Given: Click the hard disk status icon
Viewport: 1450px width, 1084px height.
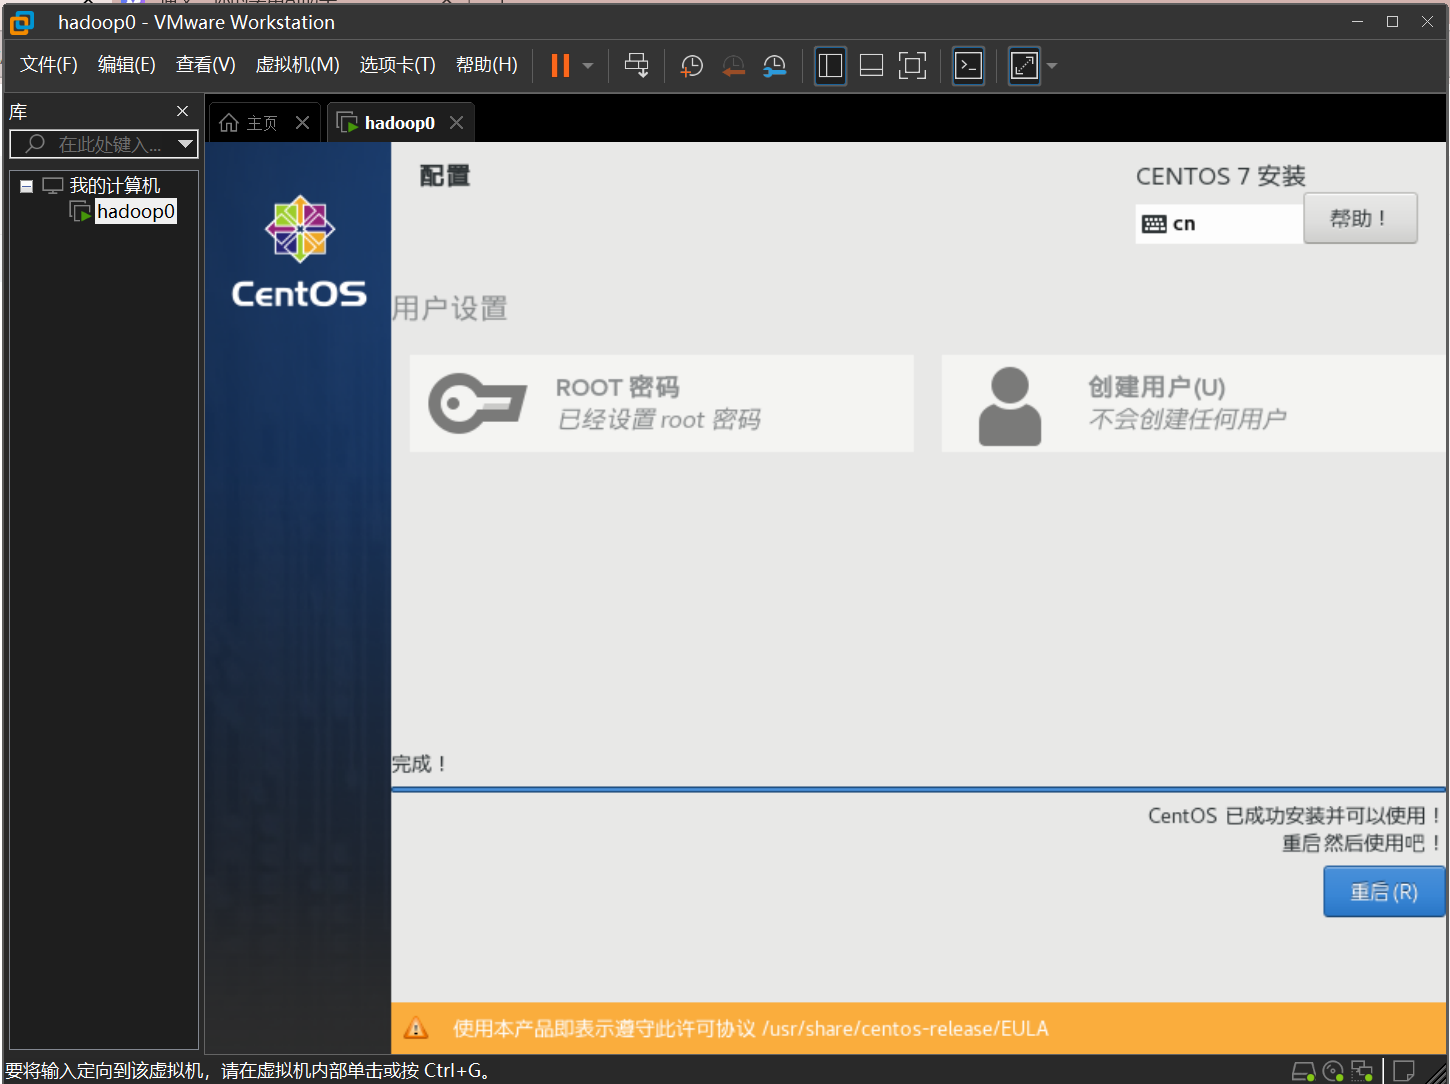Looking at the screenshot, I should [x=1303, y=1071].
